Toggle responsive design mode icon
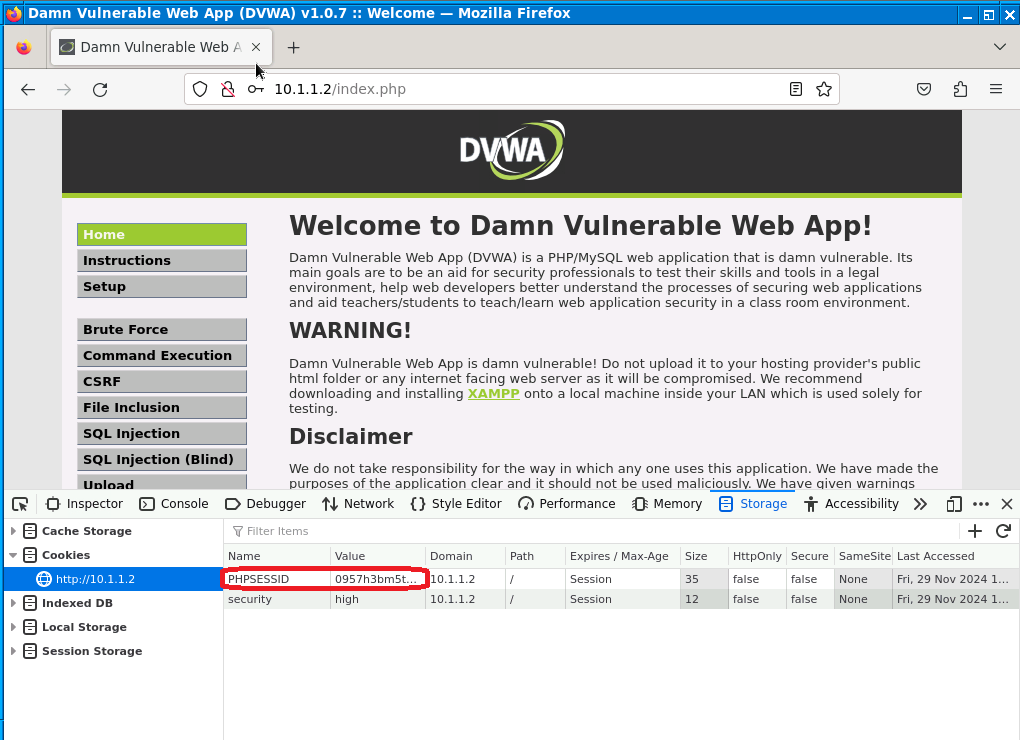The height and width of the screenshot is (740, 1020). tap(954, 504)
